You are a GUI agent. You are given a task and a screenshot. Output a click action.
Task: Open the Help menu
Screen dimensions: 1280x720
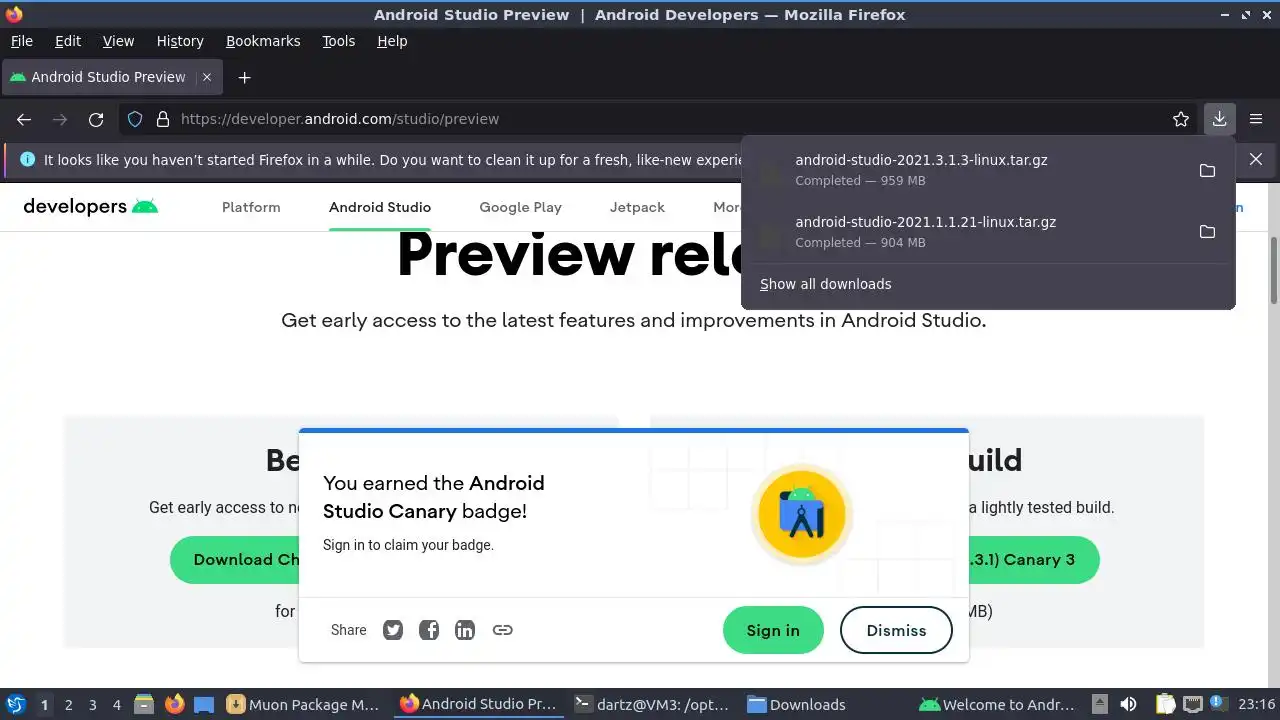392,41
